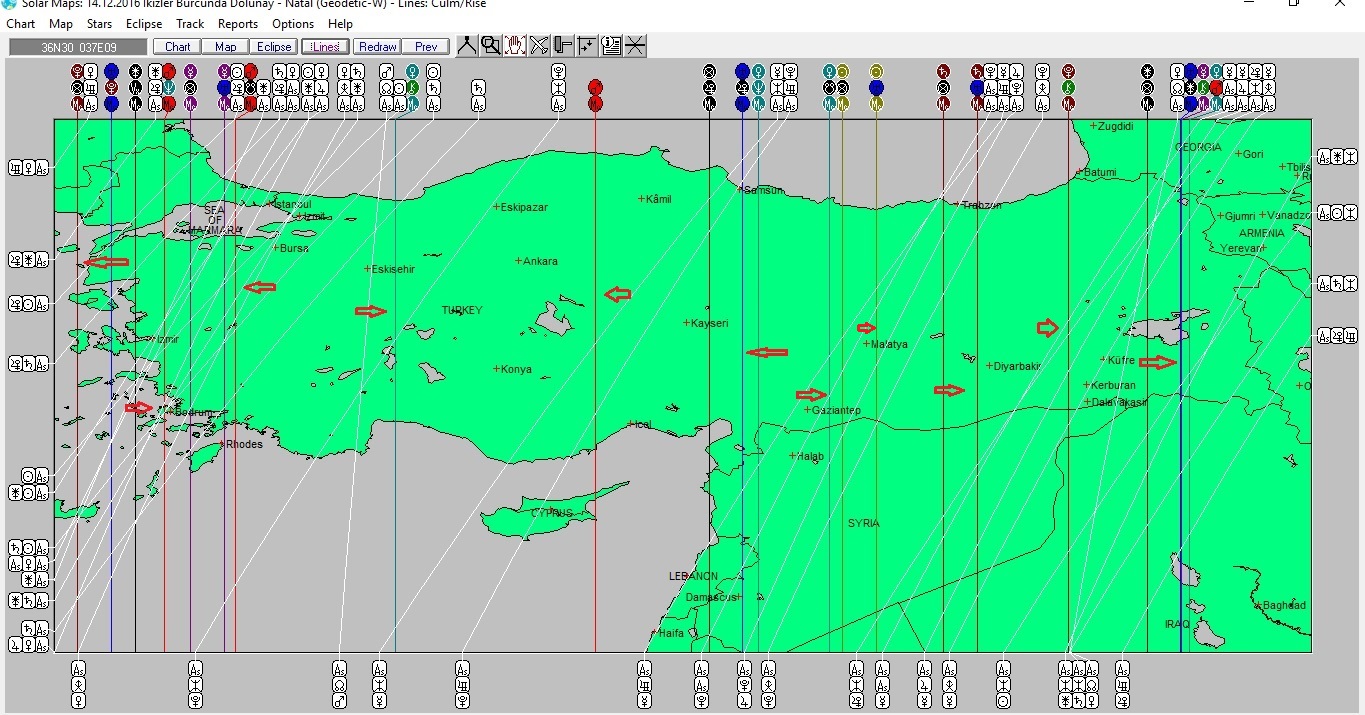Click the Solar Maps title bar icon

(8, 6)
